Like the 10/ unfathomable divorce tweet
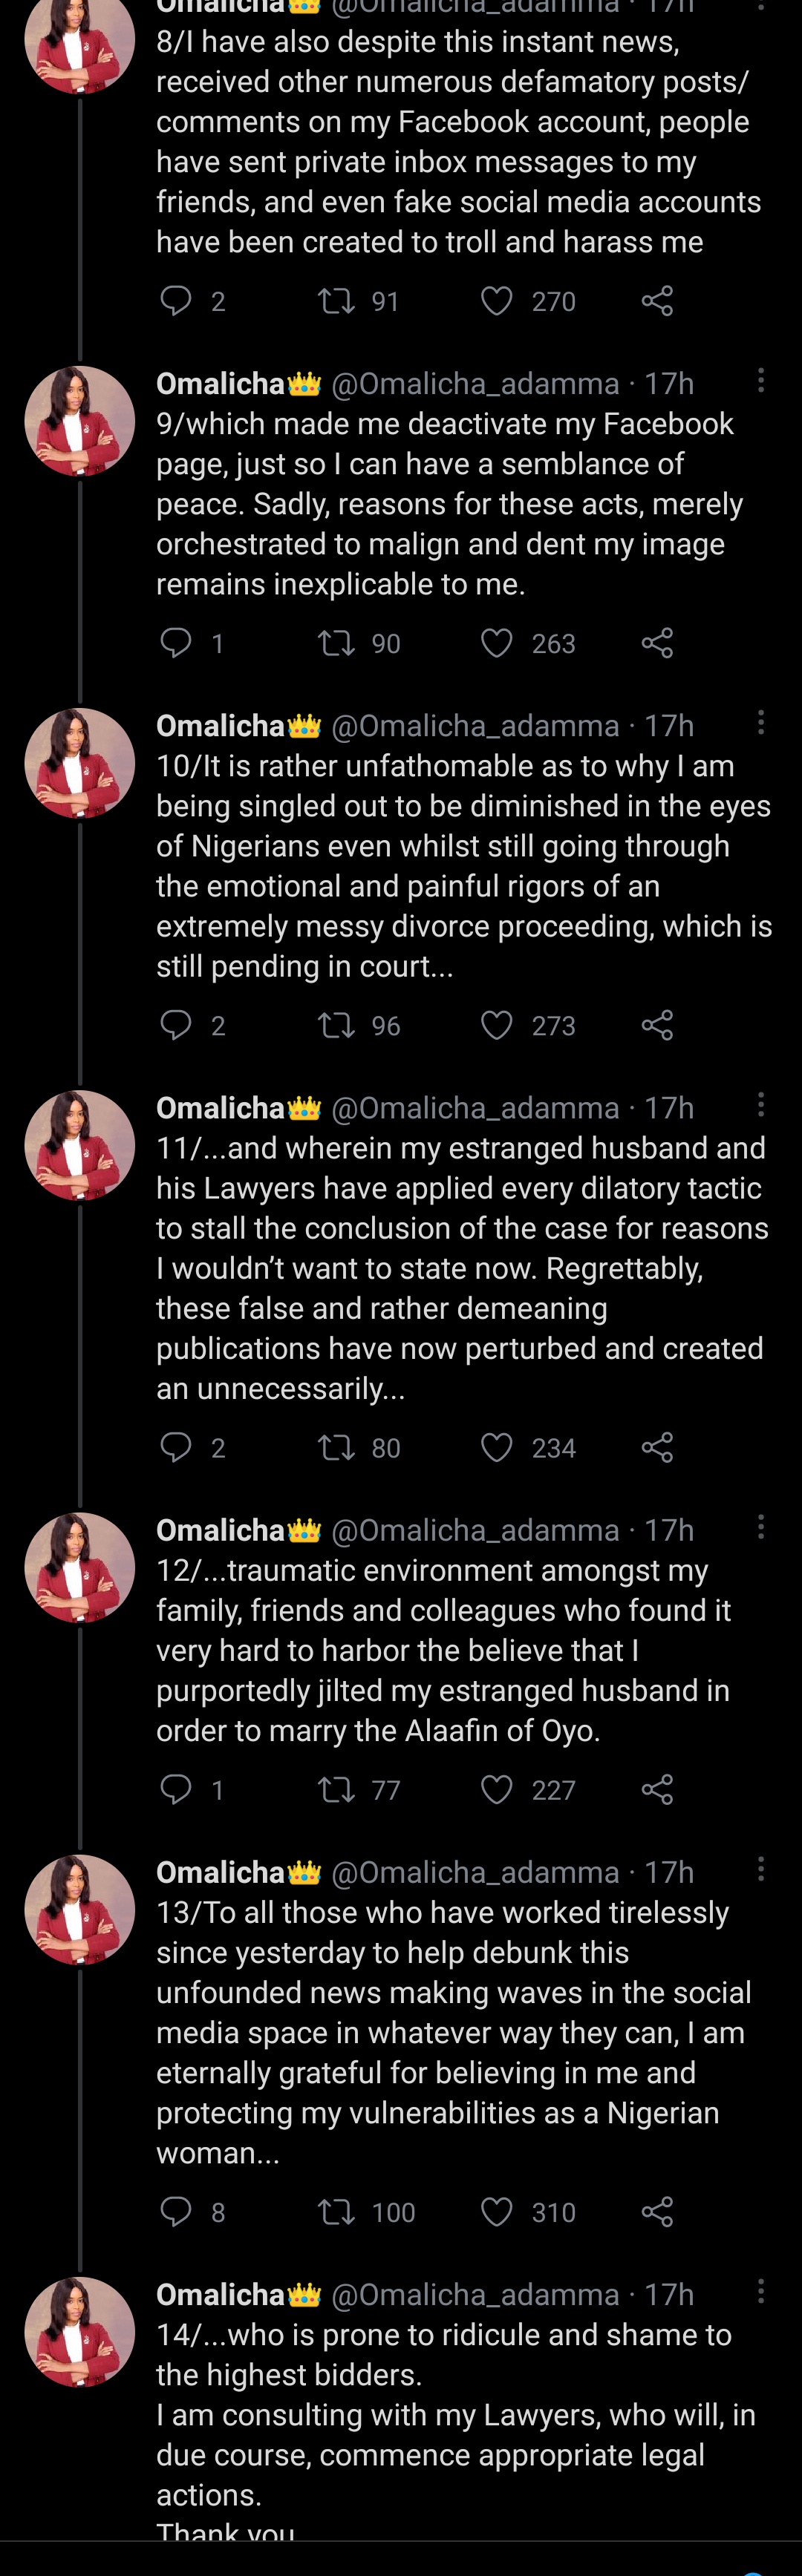 coord(497,1025)
